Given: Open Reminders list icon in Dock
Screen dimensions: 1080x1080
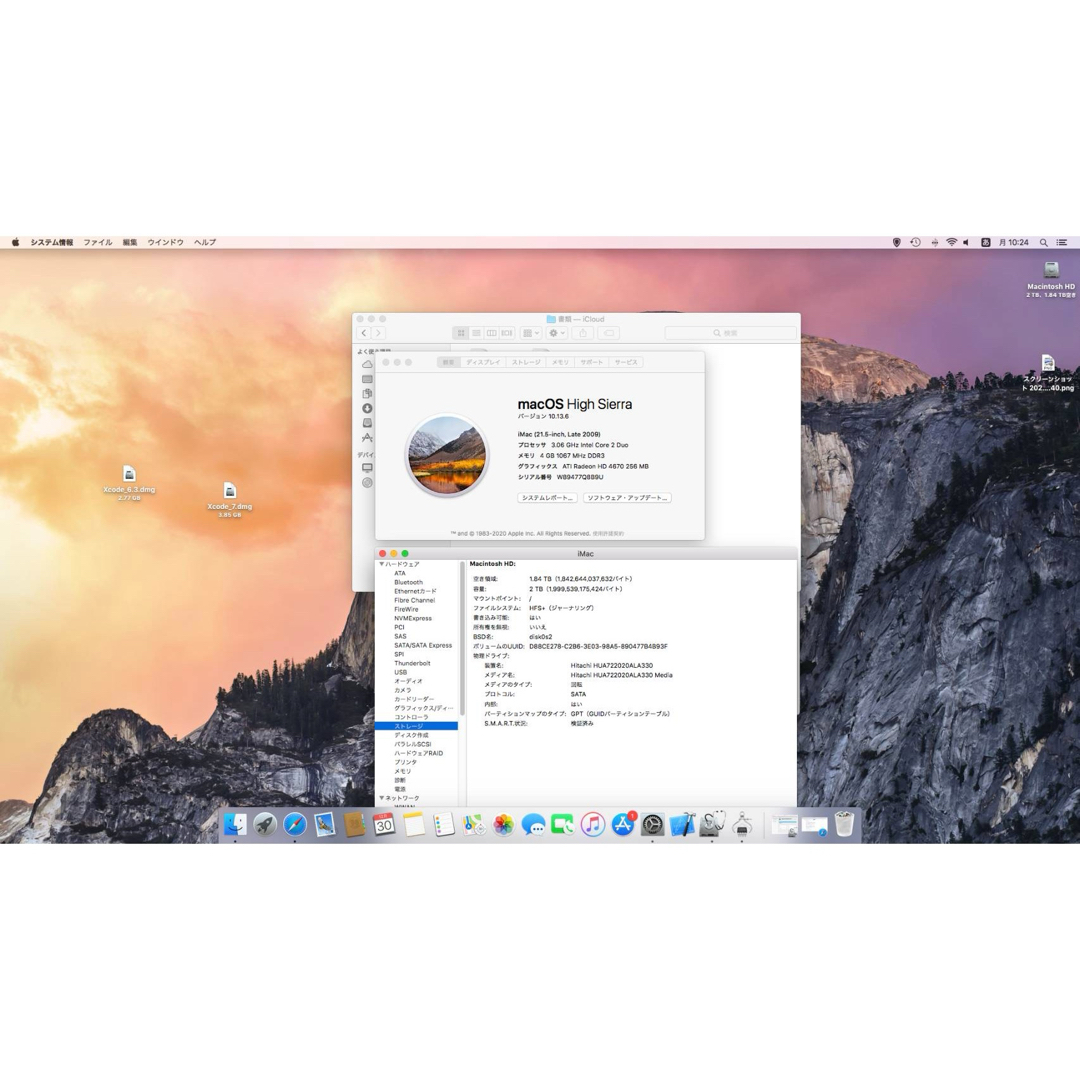Looking at the screenshot, I should [x=444, y=824].
